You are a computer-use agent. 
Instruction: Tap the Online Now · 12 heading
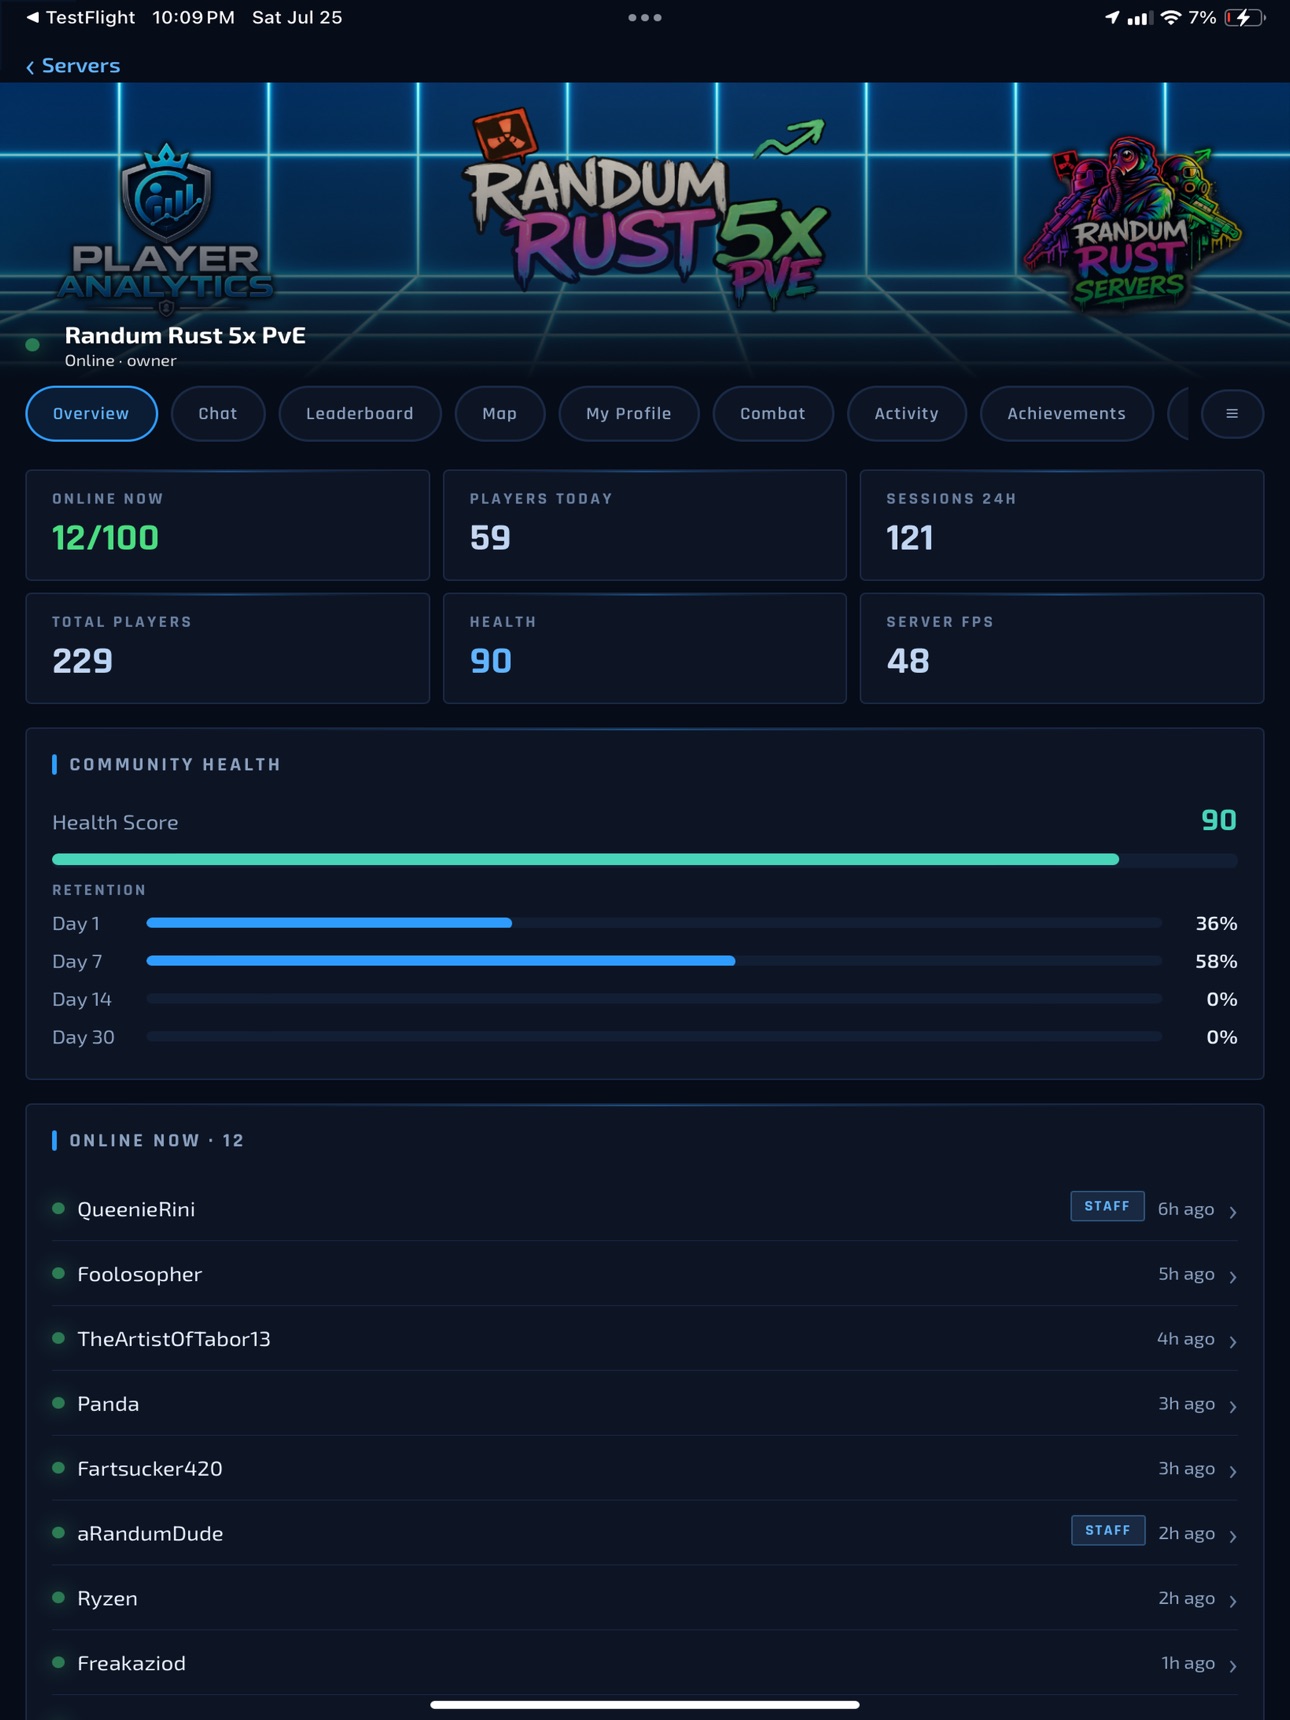click(x=157, y=1141)
